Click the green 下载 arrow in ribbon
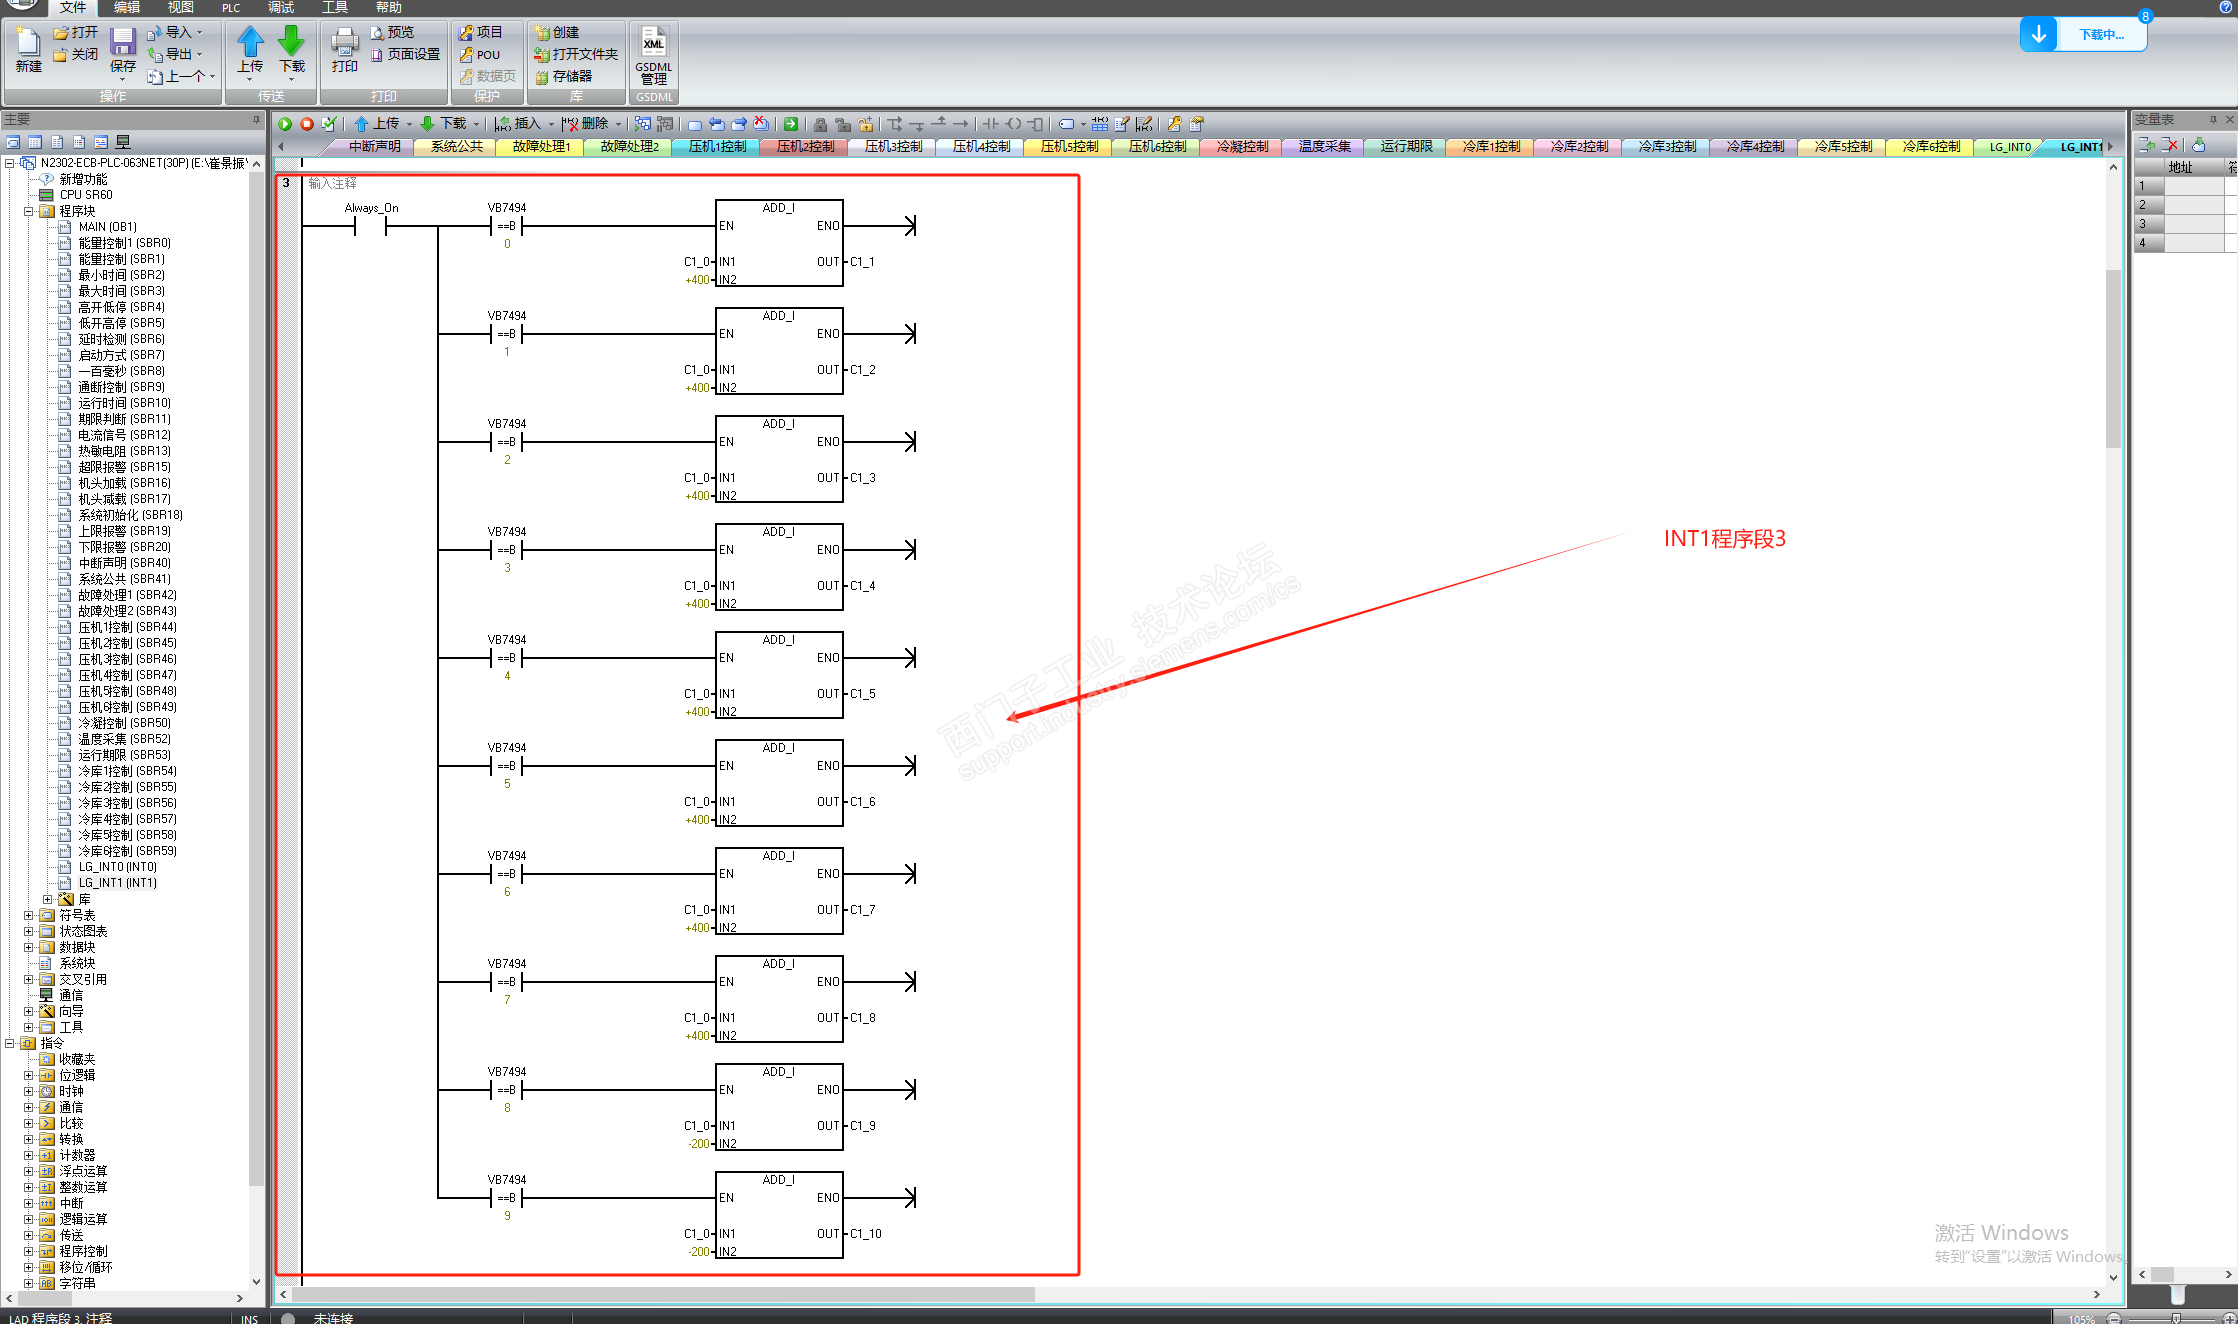The height and width of the screenshot is (1324, 2238). 291,43
